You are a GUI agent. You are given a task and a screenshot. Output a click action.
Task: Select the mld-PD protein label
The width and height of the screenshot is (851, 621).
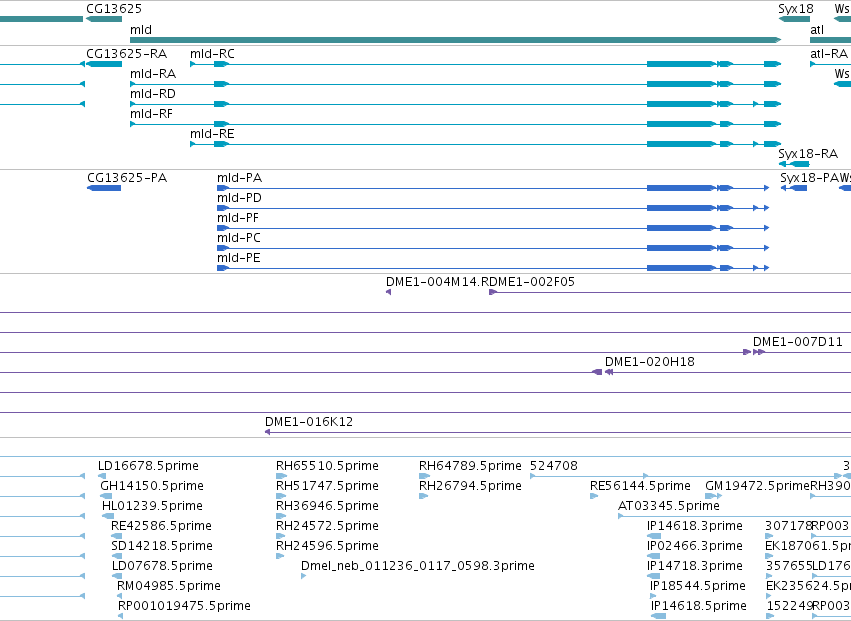coord(239,198)
